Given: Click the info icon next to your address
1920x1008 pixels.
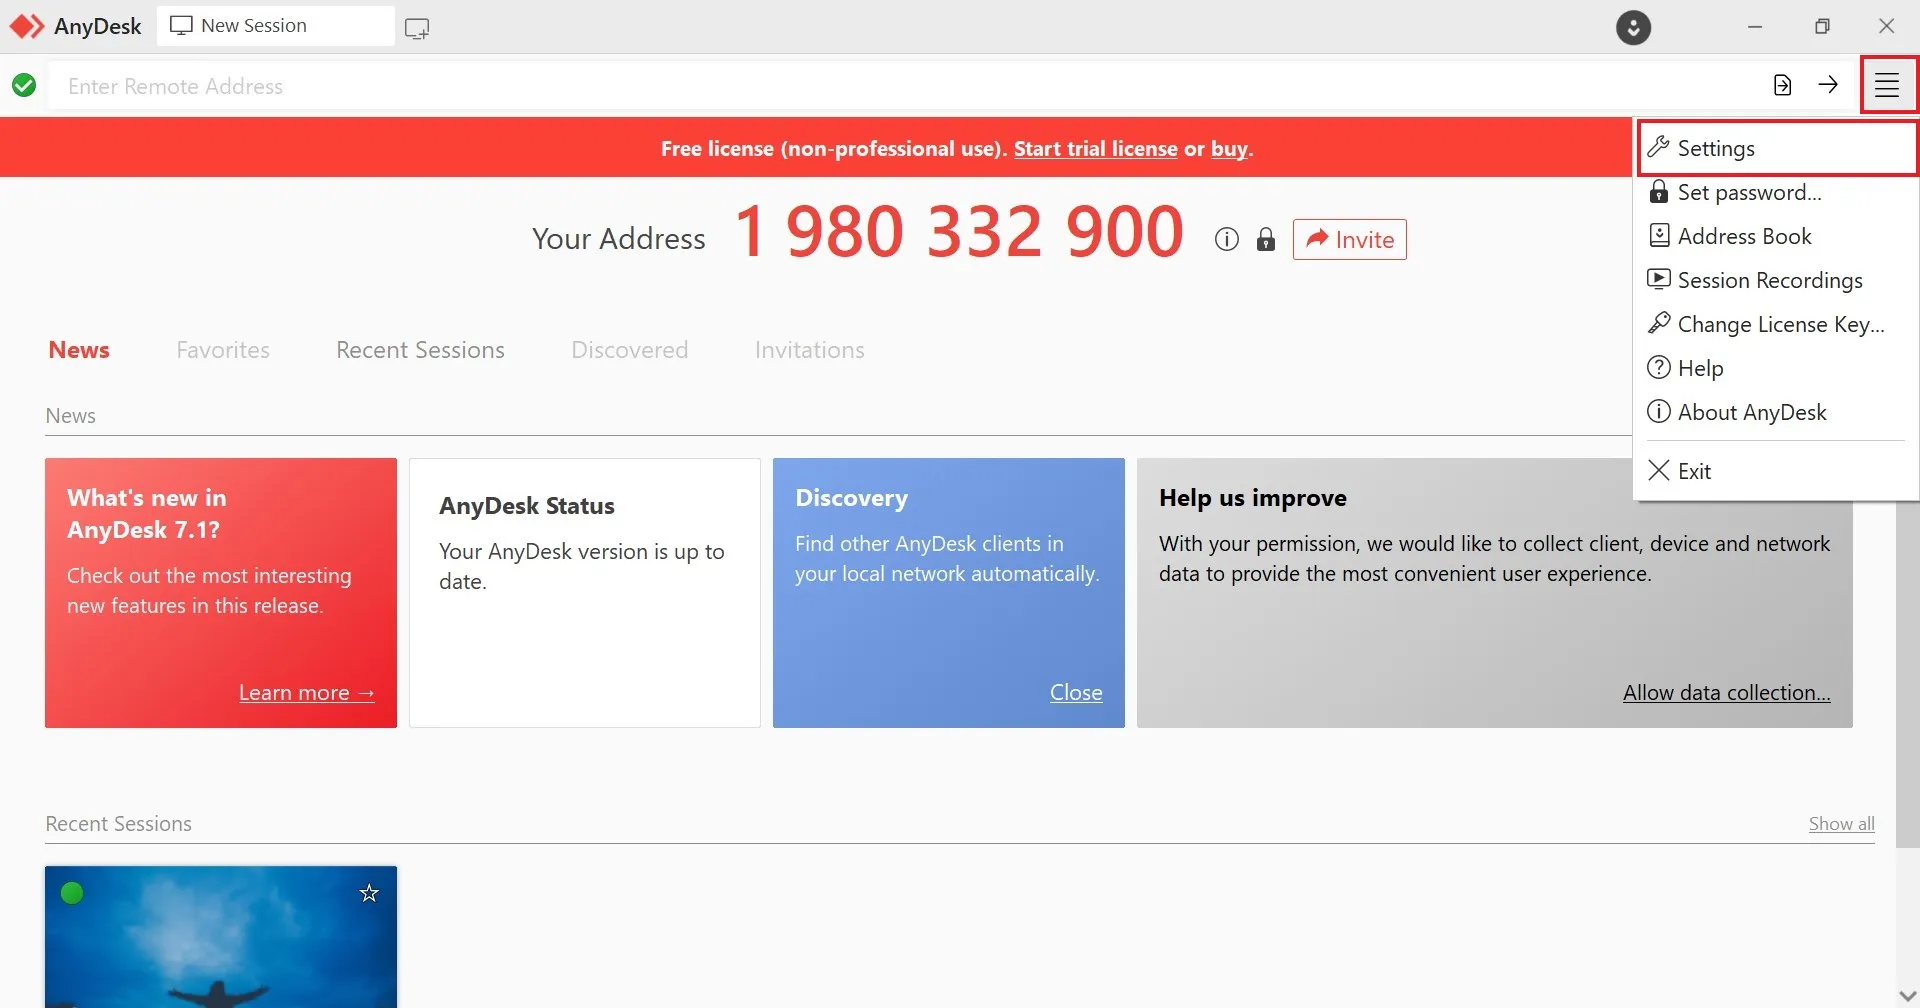Looking at the screenshot, I should pyautogui.click(x=1225, y=239).
